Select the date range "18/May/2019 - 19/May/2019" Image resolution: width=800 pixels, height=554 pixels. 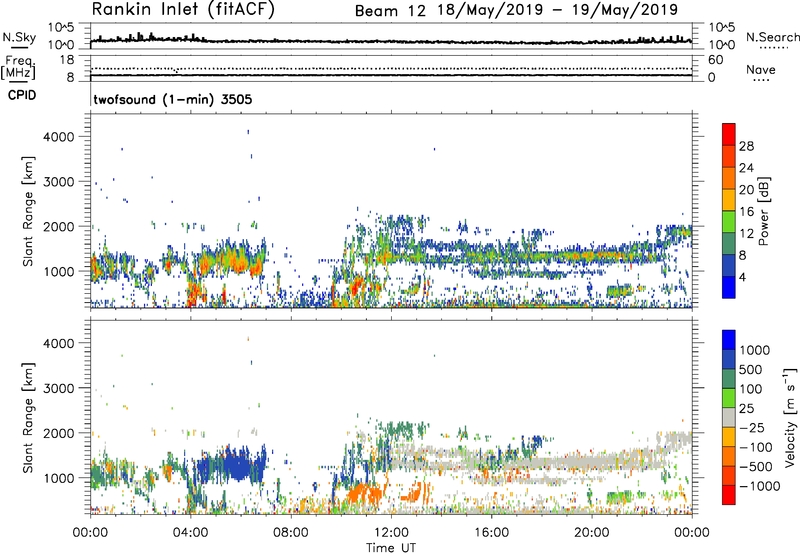click(558, 10)
